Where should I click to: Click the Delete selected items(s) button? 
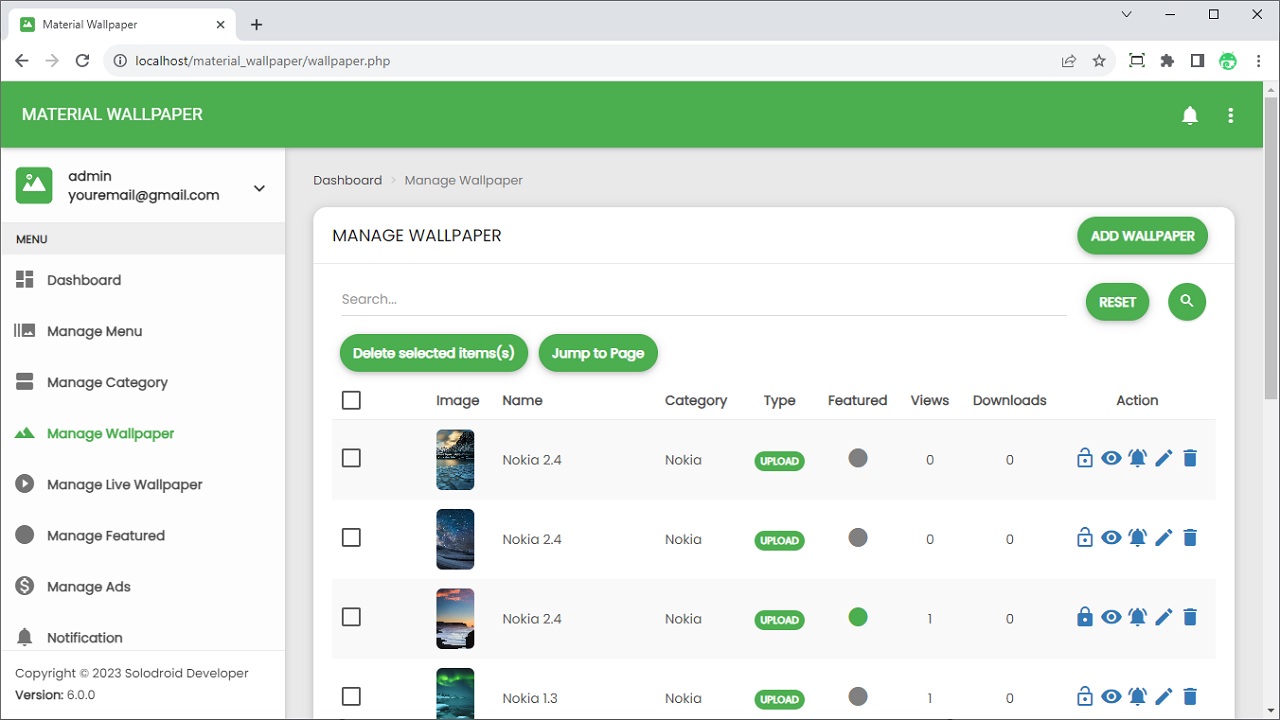click(433, 353)
